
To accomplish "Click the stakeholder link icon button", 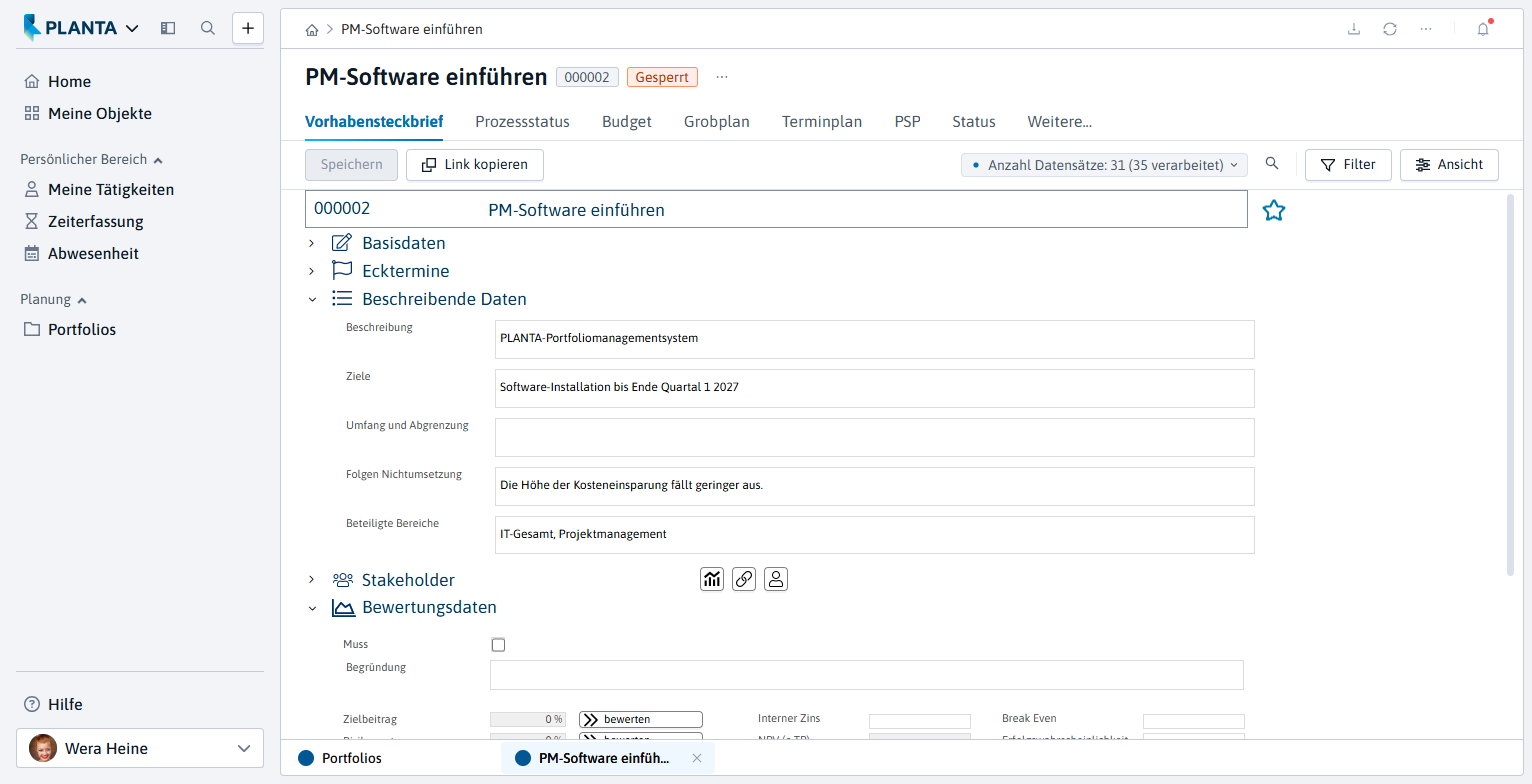I will pyautogui.click(x=744, y=579).
